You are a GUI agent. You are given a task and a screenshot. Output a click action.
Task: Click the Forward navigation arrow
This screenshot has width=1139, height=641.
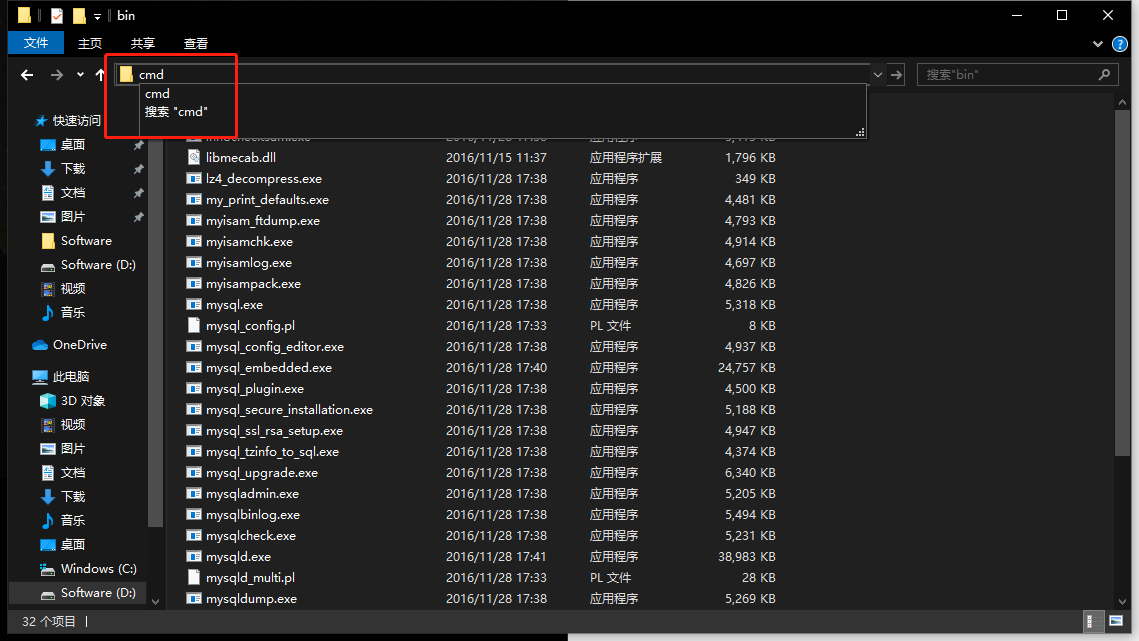(x=57, y=75)
